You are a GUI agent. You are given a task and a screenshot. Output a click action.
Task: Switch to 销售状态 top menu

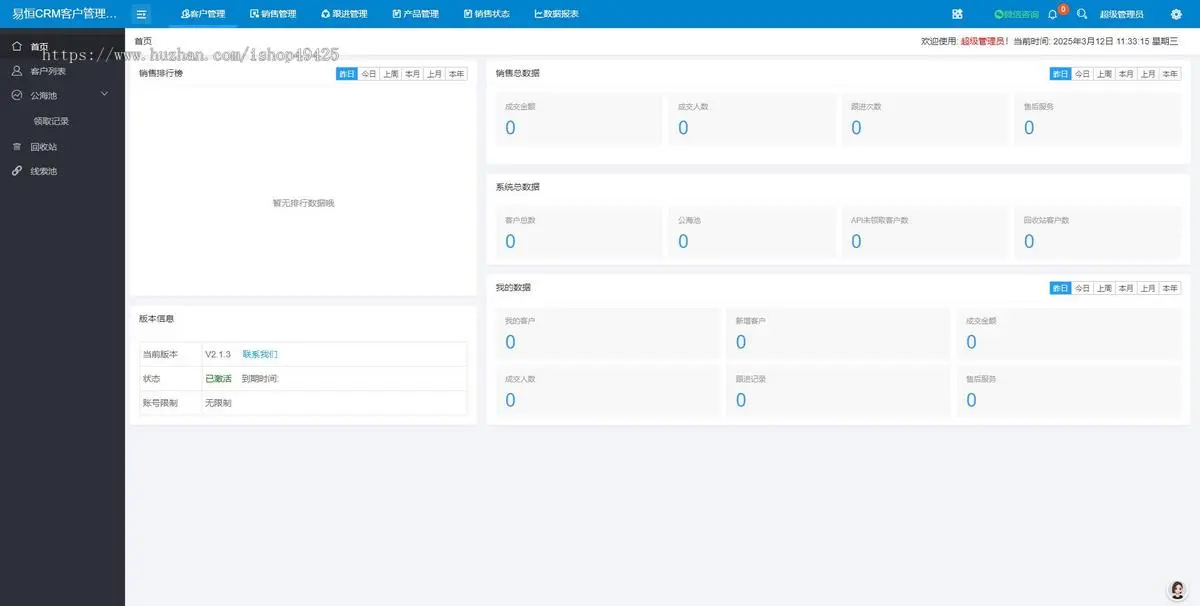487,14
